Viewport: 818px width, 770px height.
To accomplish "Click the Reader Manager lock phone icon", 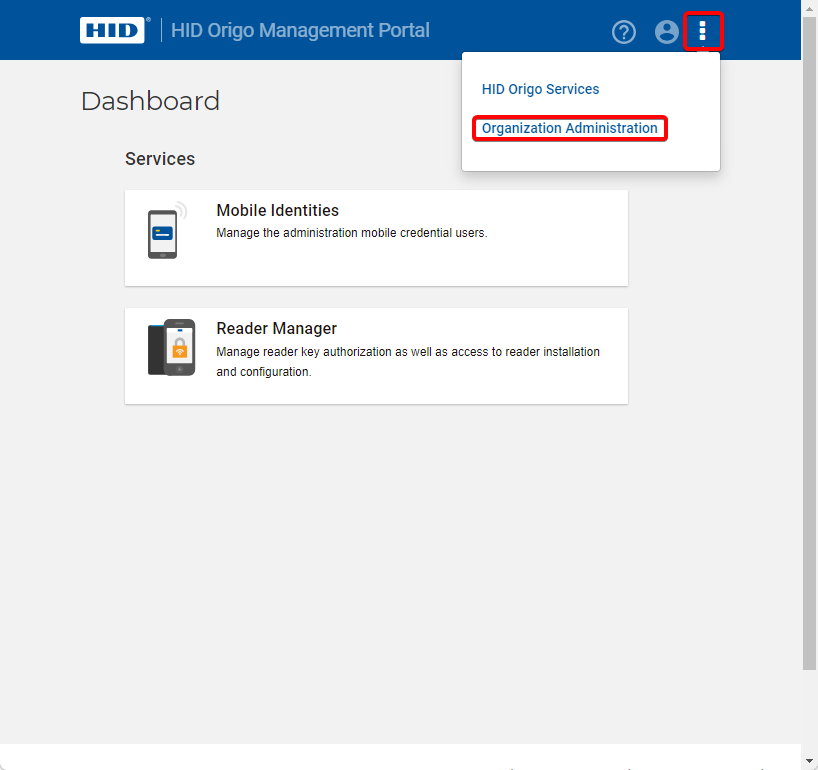I will point(172,347).
